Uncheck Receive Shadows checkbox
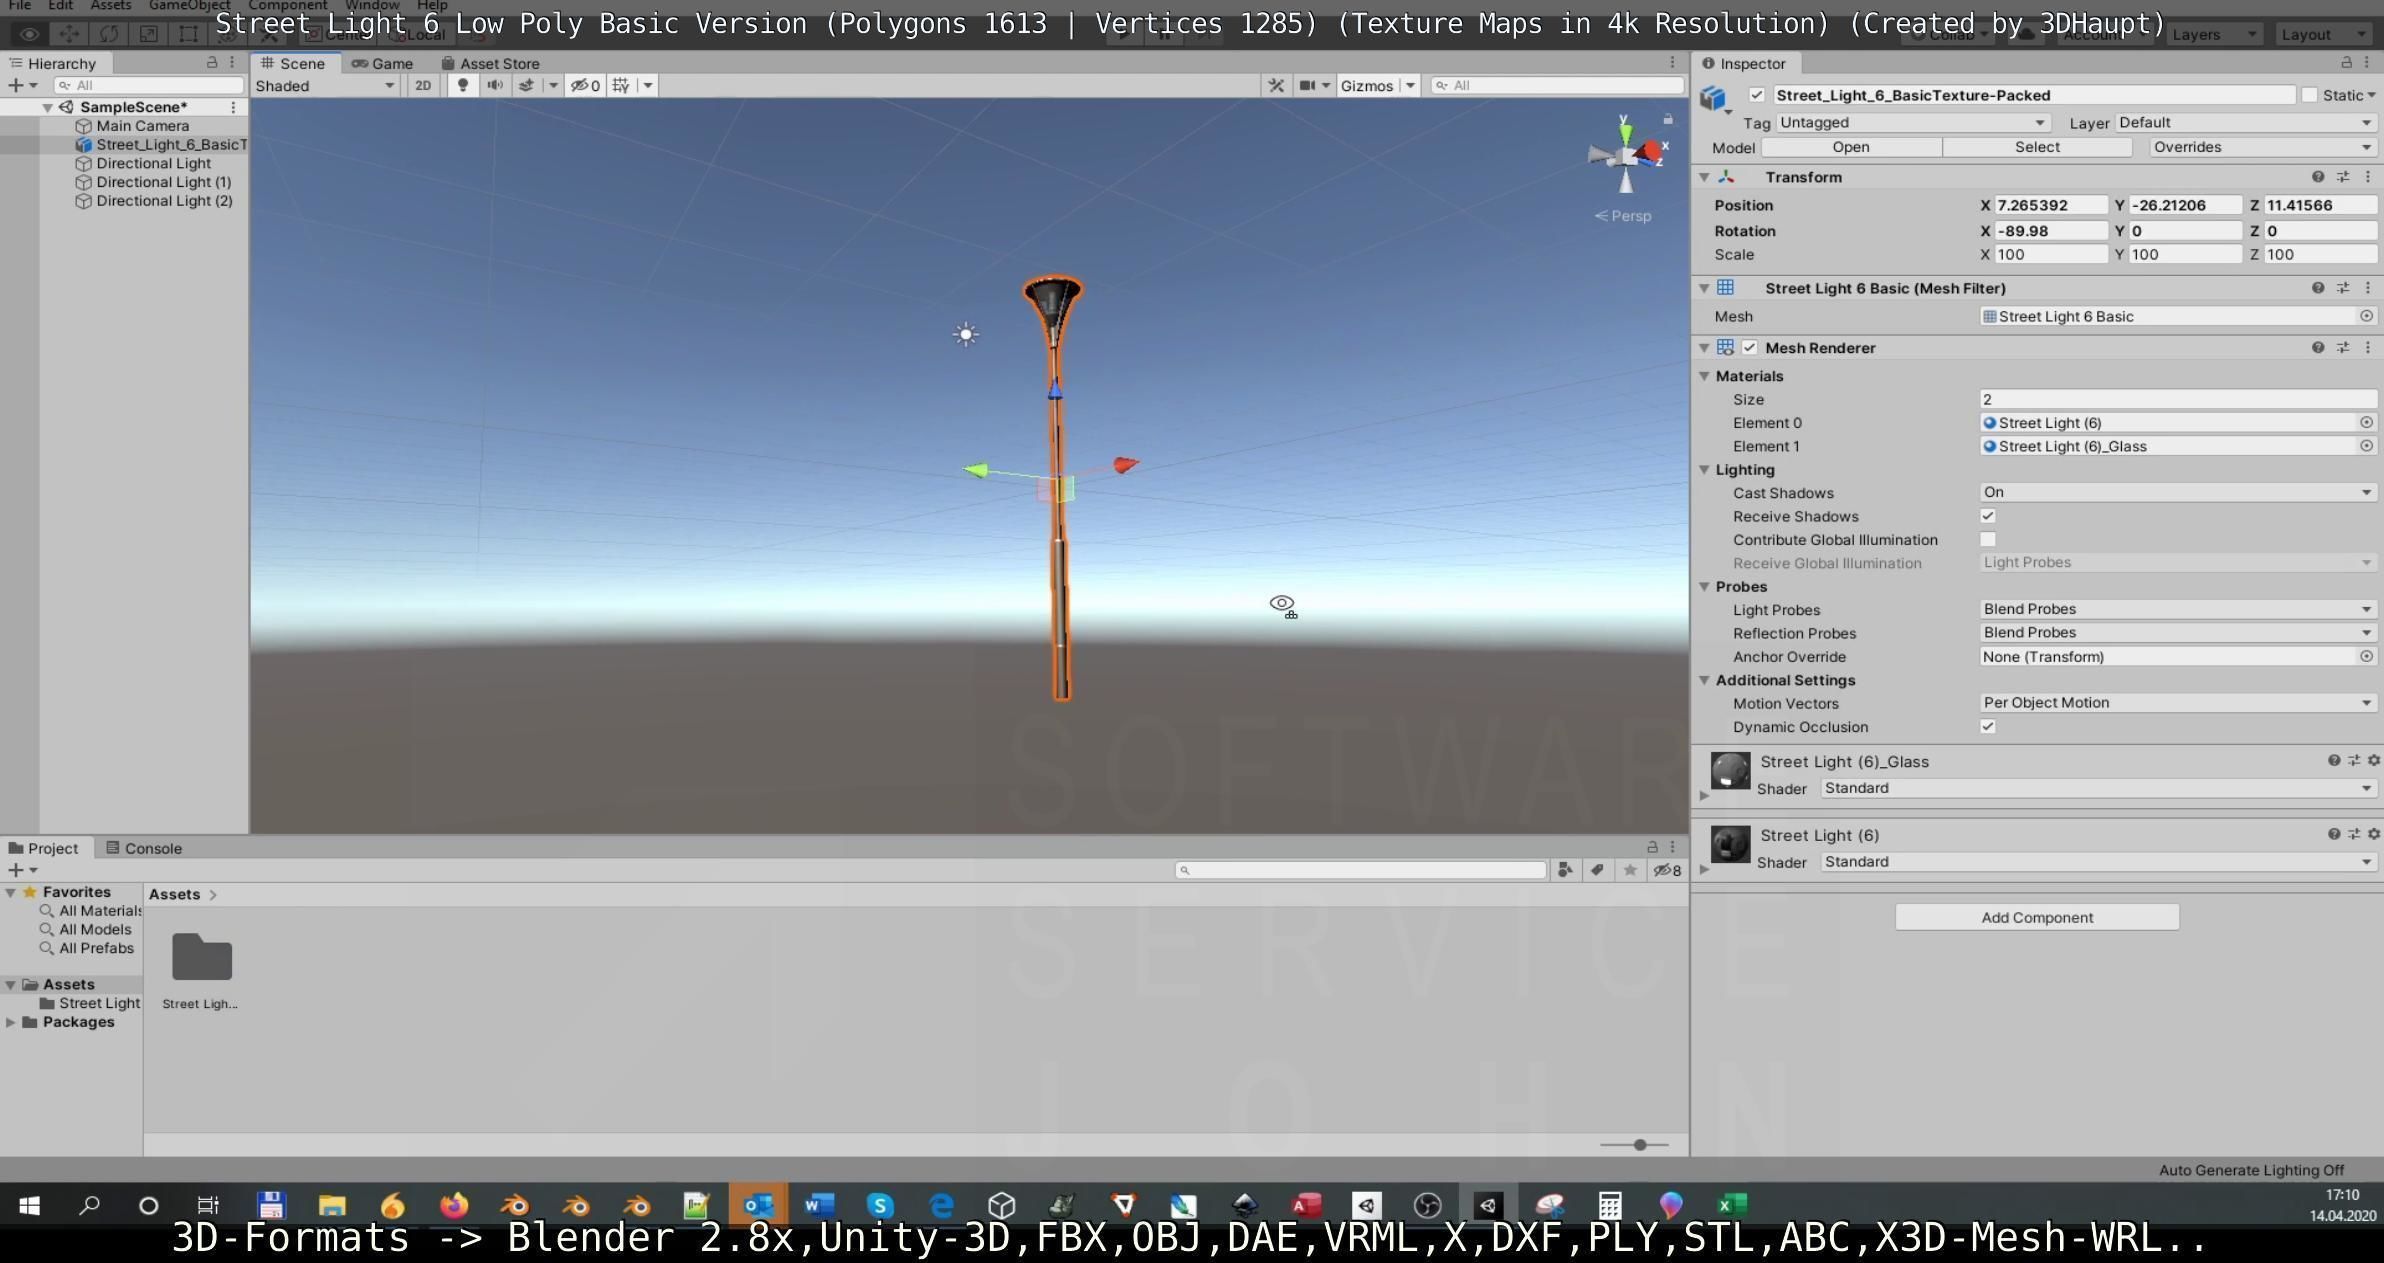This screenshot has width=2384, height=1263. click(1988, 517)
